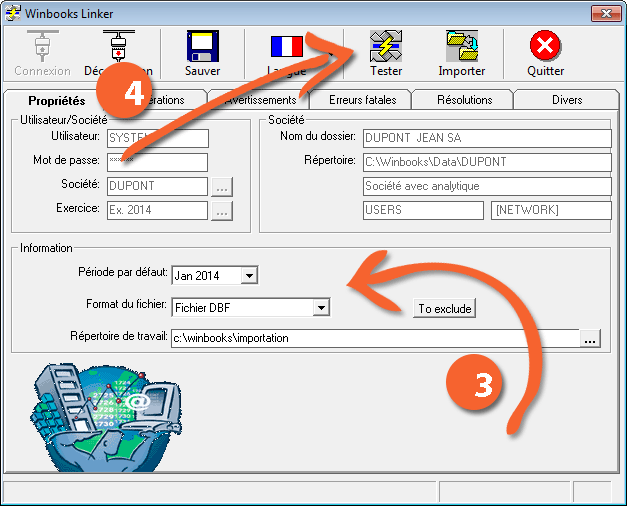The width and height of the screenshot is (627, 506).
Task: Click the Nom du dossier label
Action: tap(318, 136)
